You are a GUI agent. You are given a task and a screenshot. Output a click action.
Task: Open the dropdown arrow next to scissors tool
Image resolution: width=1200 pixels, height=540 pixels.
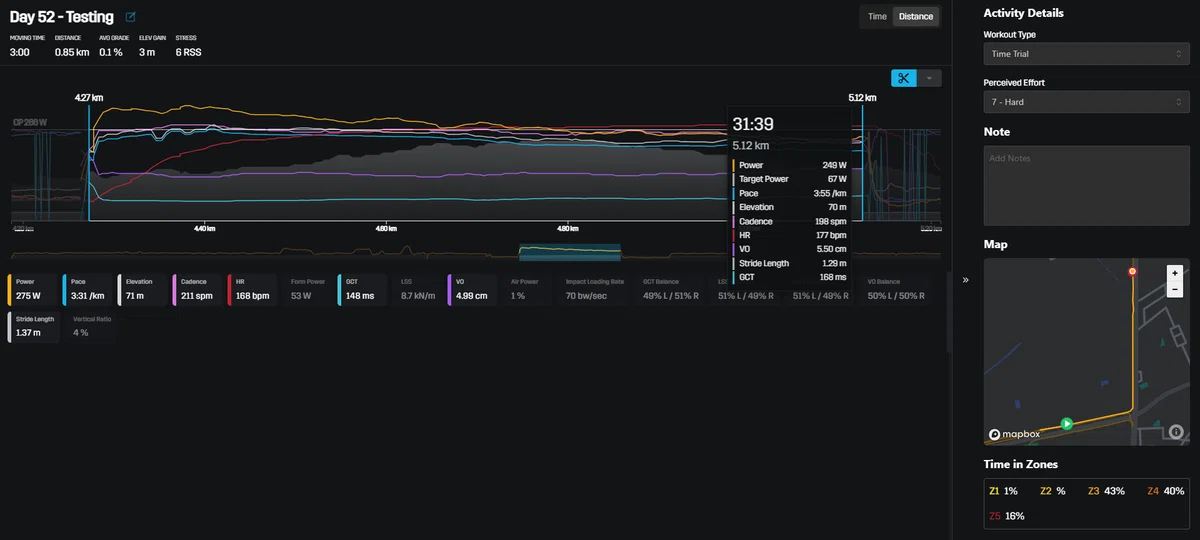(929, 78)
